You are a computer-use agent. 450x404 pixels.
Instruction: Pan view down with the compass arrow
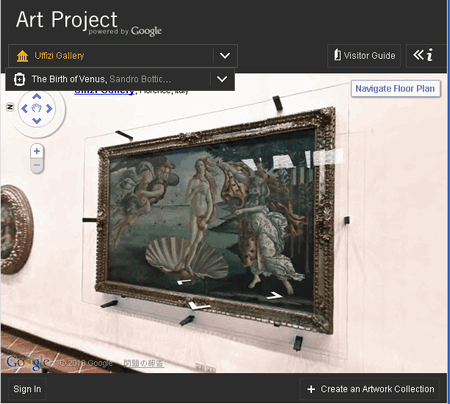point(37,121)
